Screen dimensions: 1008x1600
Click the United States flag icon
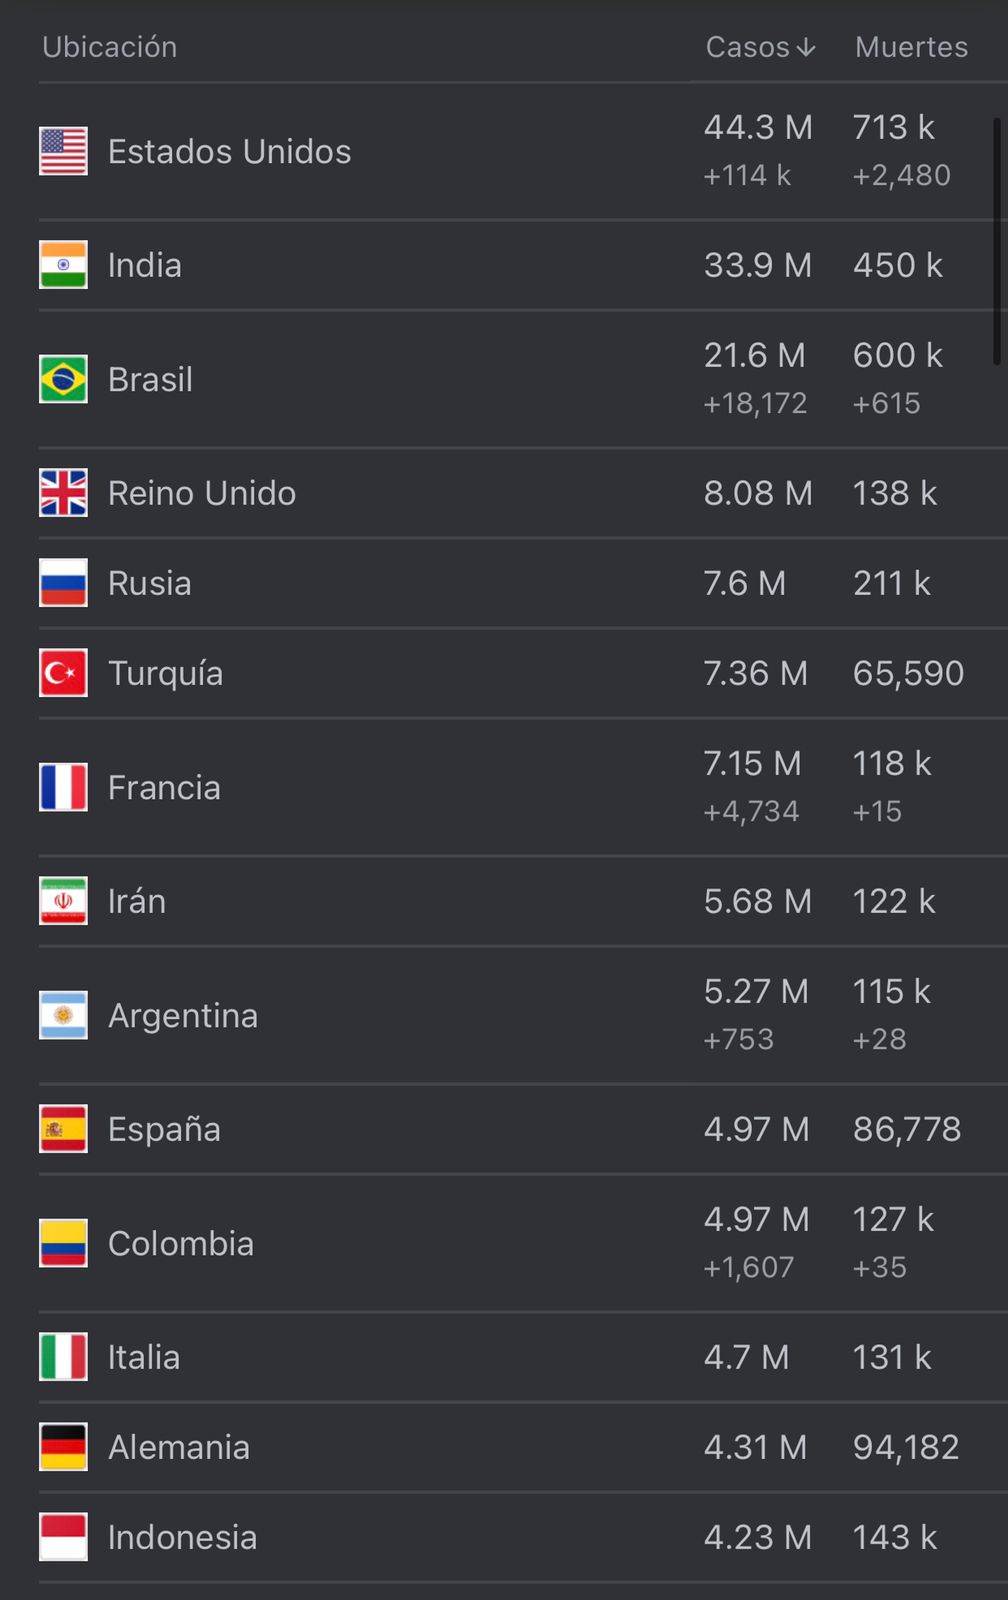pos(63,151)
